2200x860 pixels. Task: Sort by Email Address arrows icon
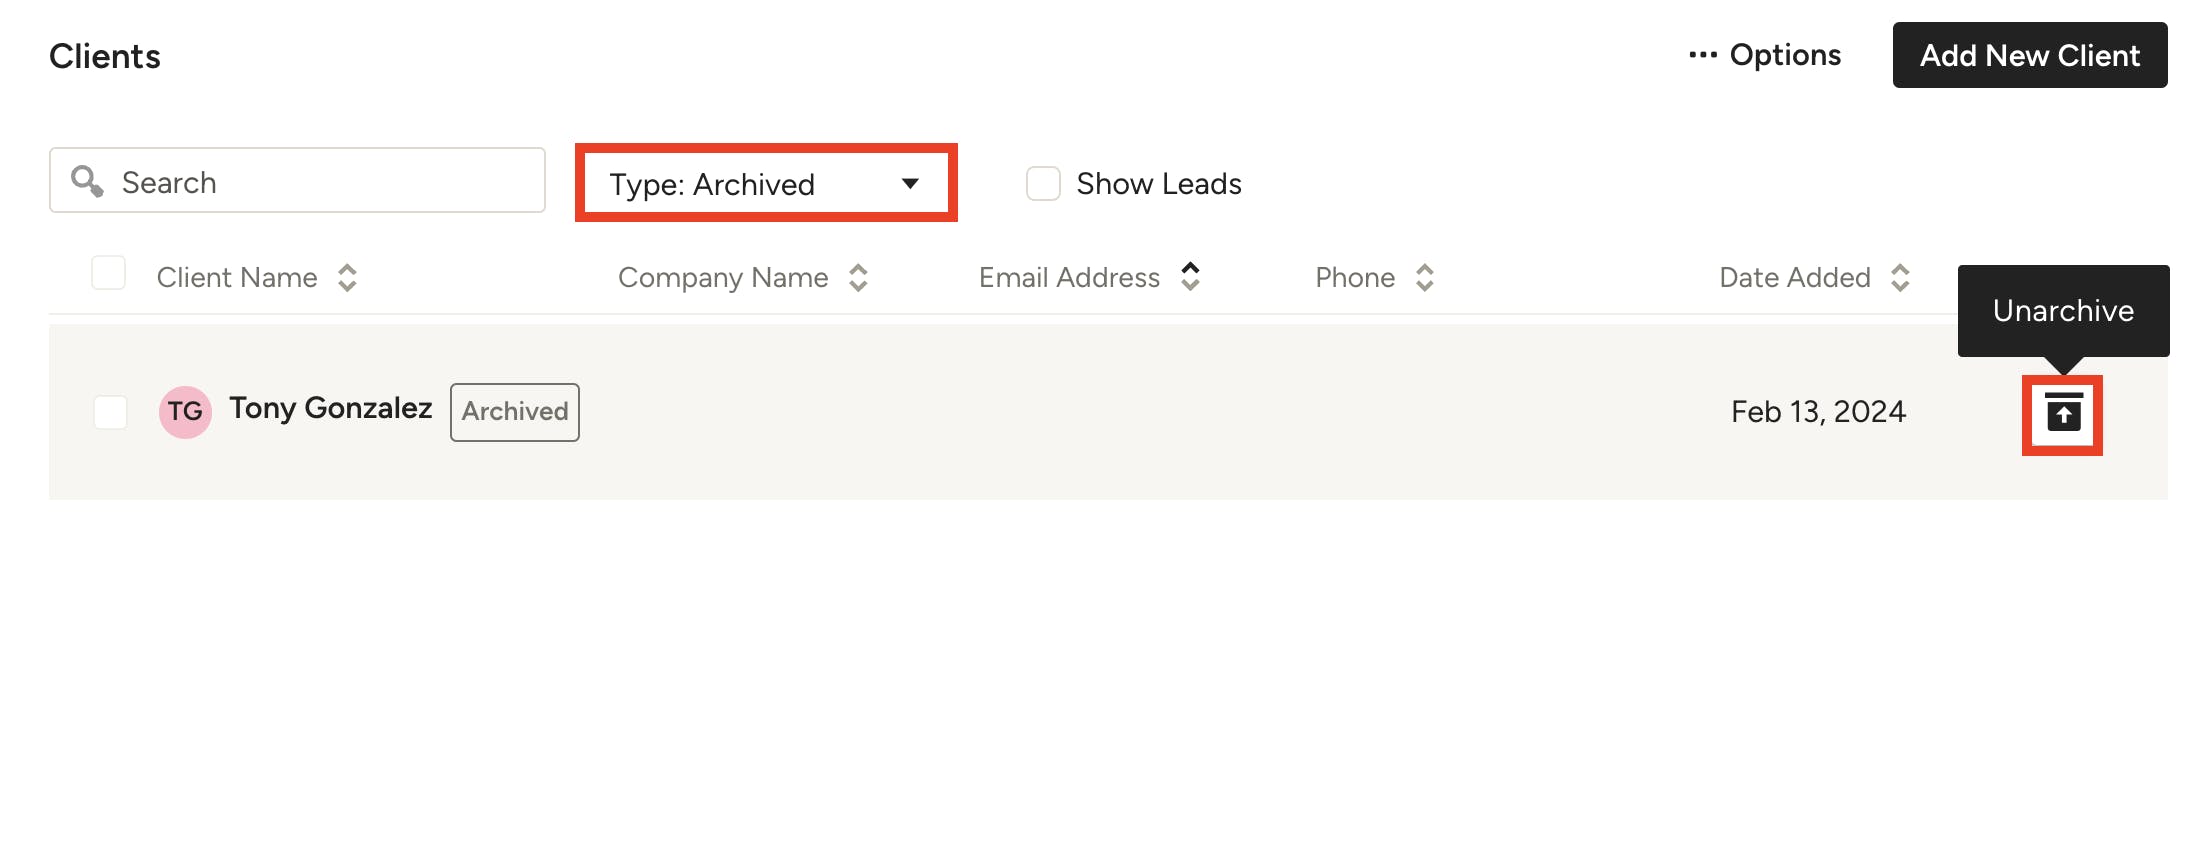pos(1190,276)
